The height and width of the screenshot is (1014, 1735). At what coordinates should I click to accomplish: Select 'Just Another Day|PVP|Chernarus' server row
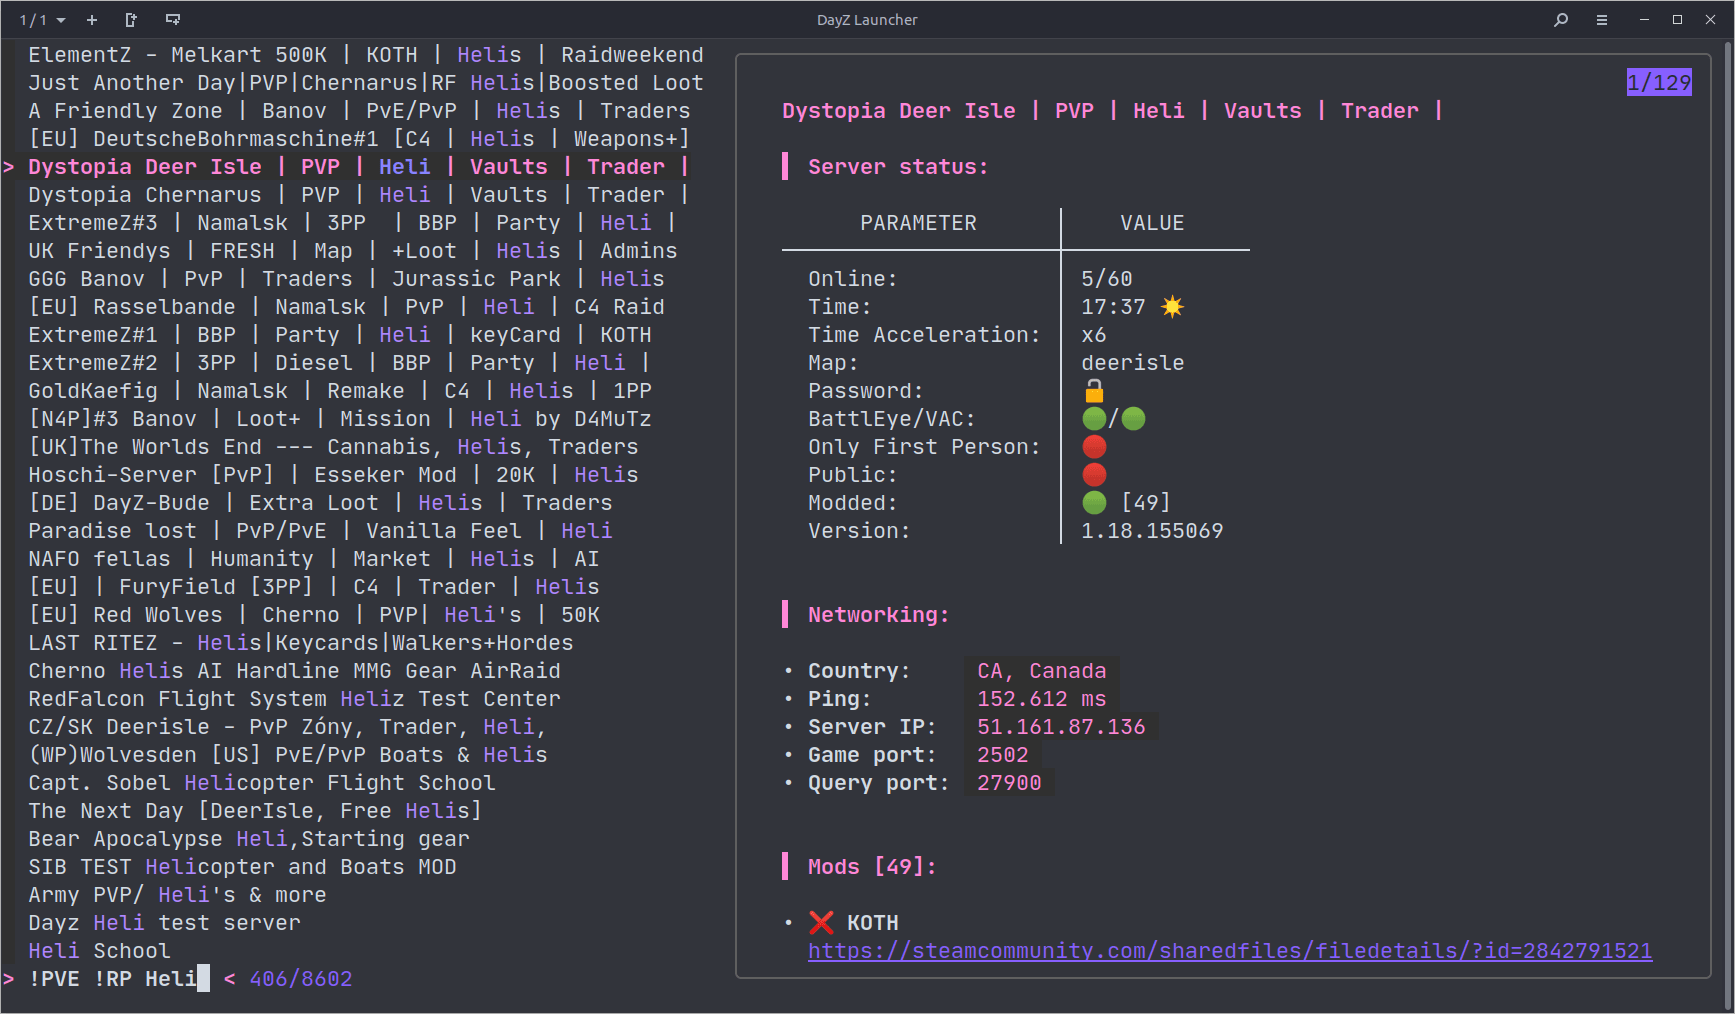tap(366, 83)
